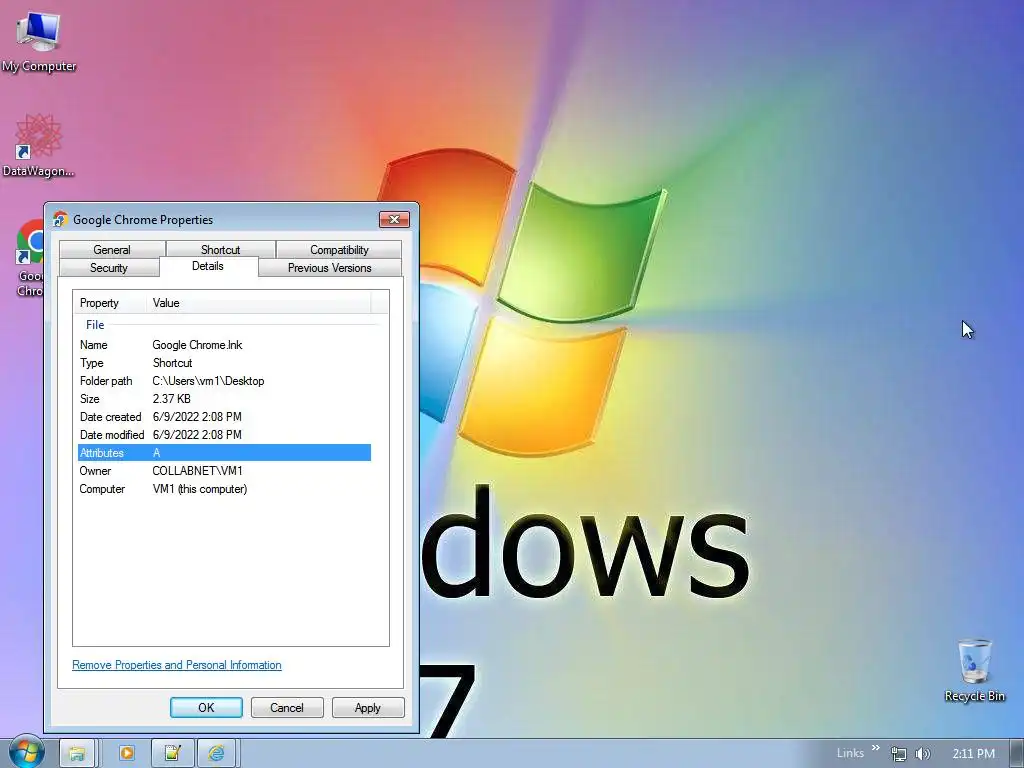Screen dimensions: 1024x768
Task: Select the Computer row VM1 (this computer)
Action: 225,489
